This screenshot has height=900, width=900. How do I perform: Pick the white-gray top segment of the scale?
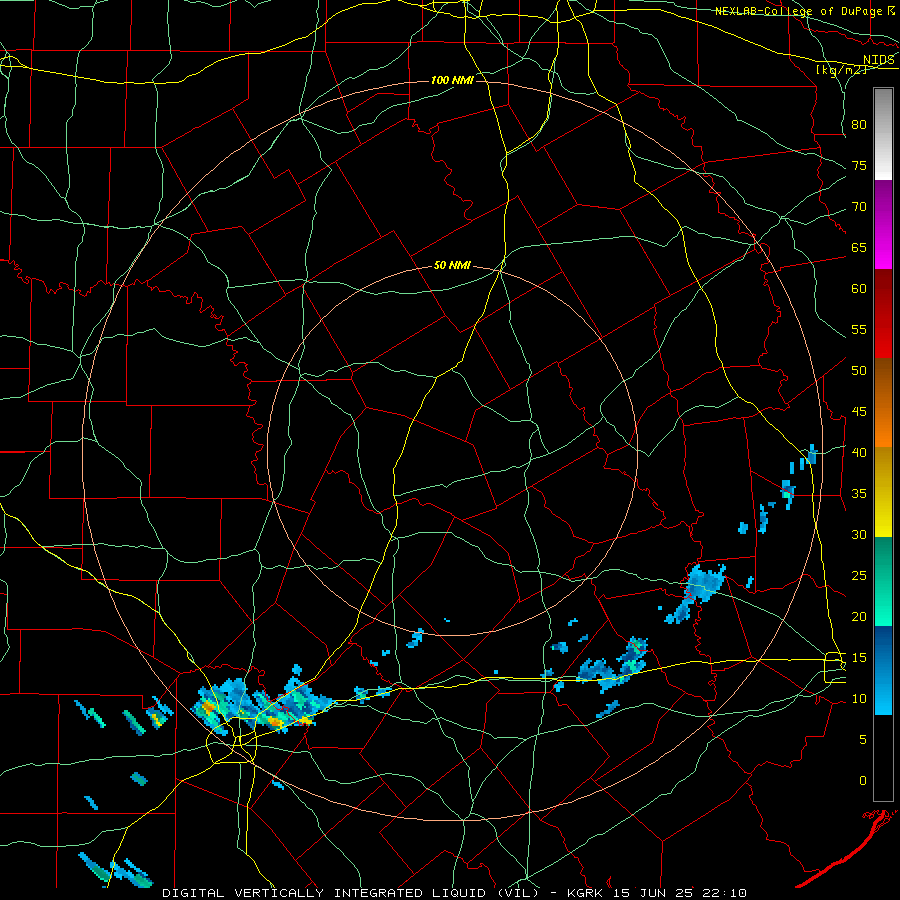[x=883, y=134]
